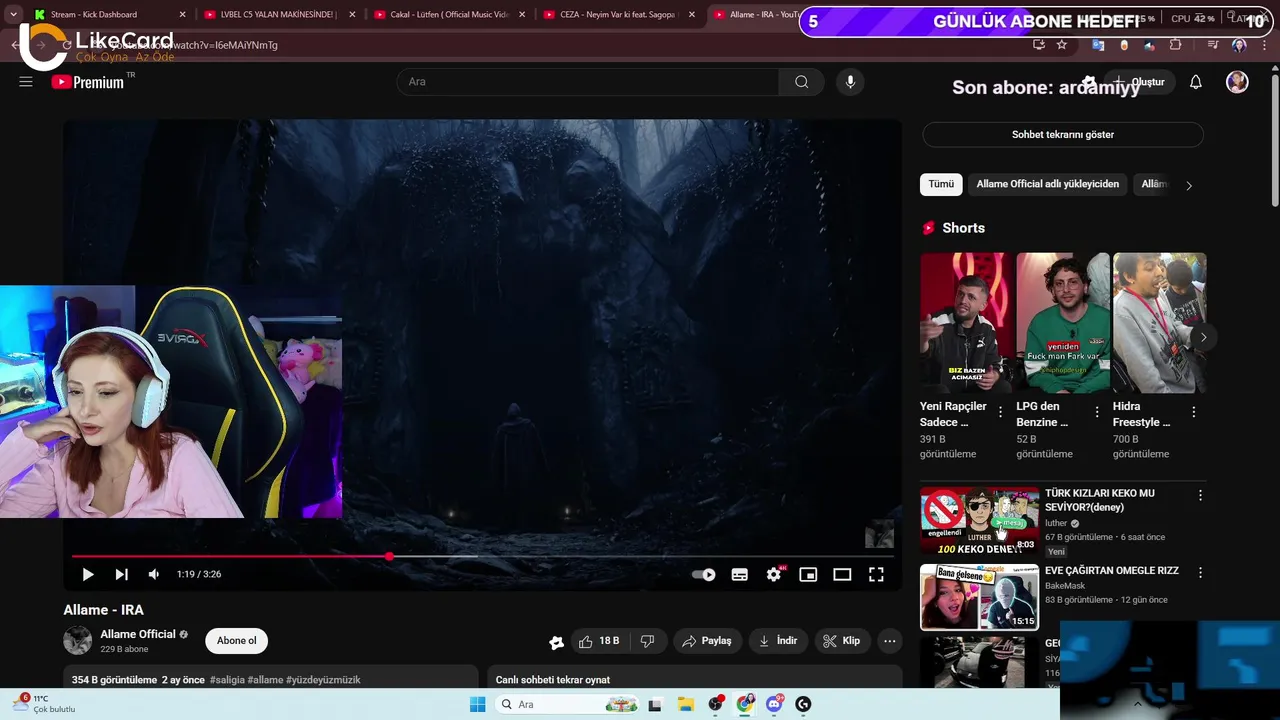This screenshot has height=720, width=1280.
Task: Open EVE ÇAĞIRTAN OMEGLE RIZZ video title
Action: coord(1112,571)
